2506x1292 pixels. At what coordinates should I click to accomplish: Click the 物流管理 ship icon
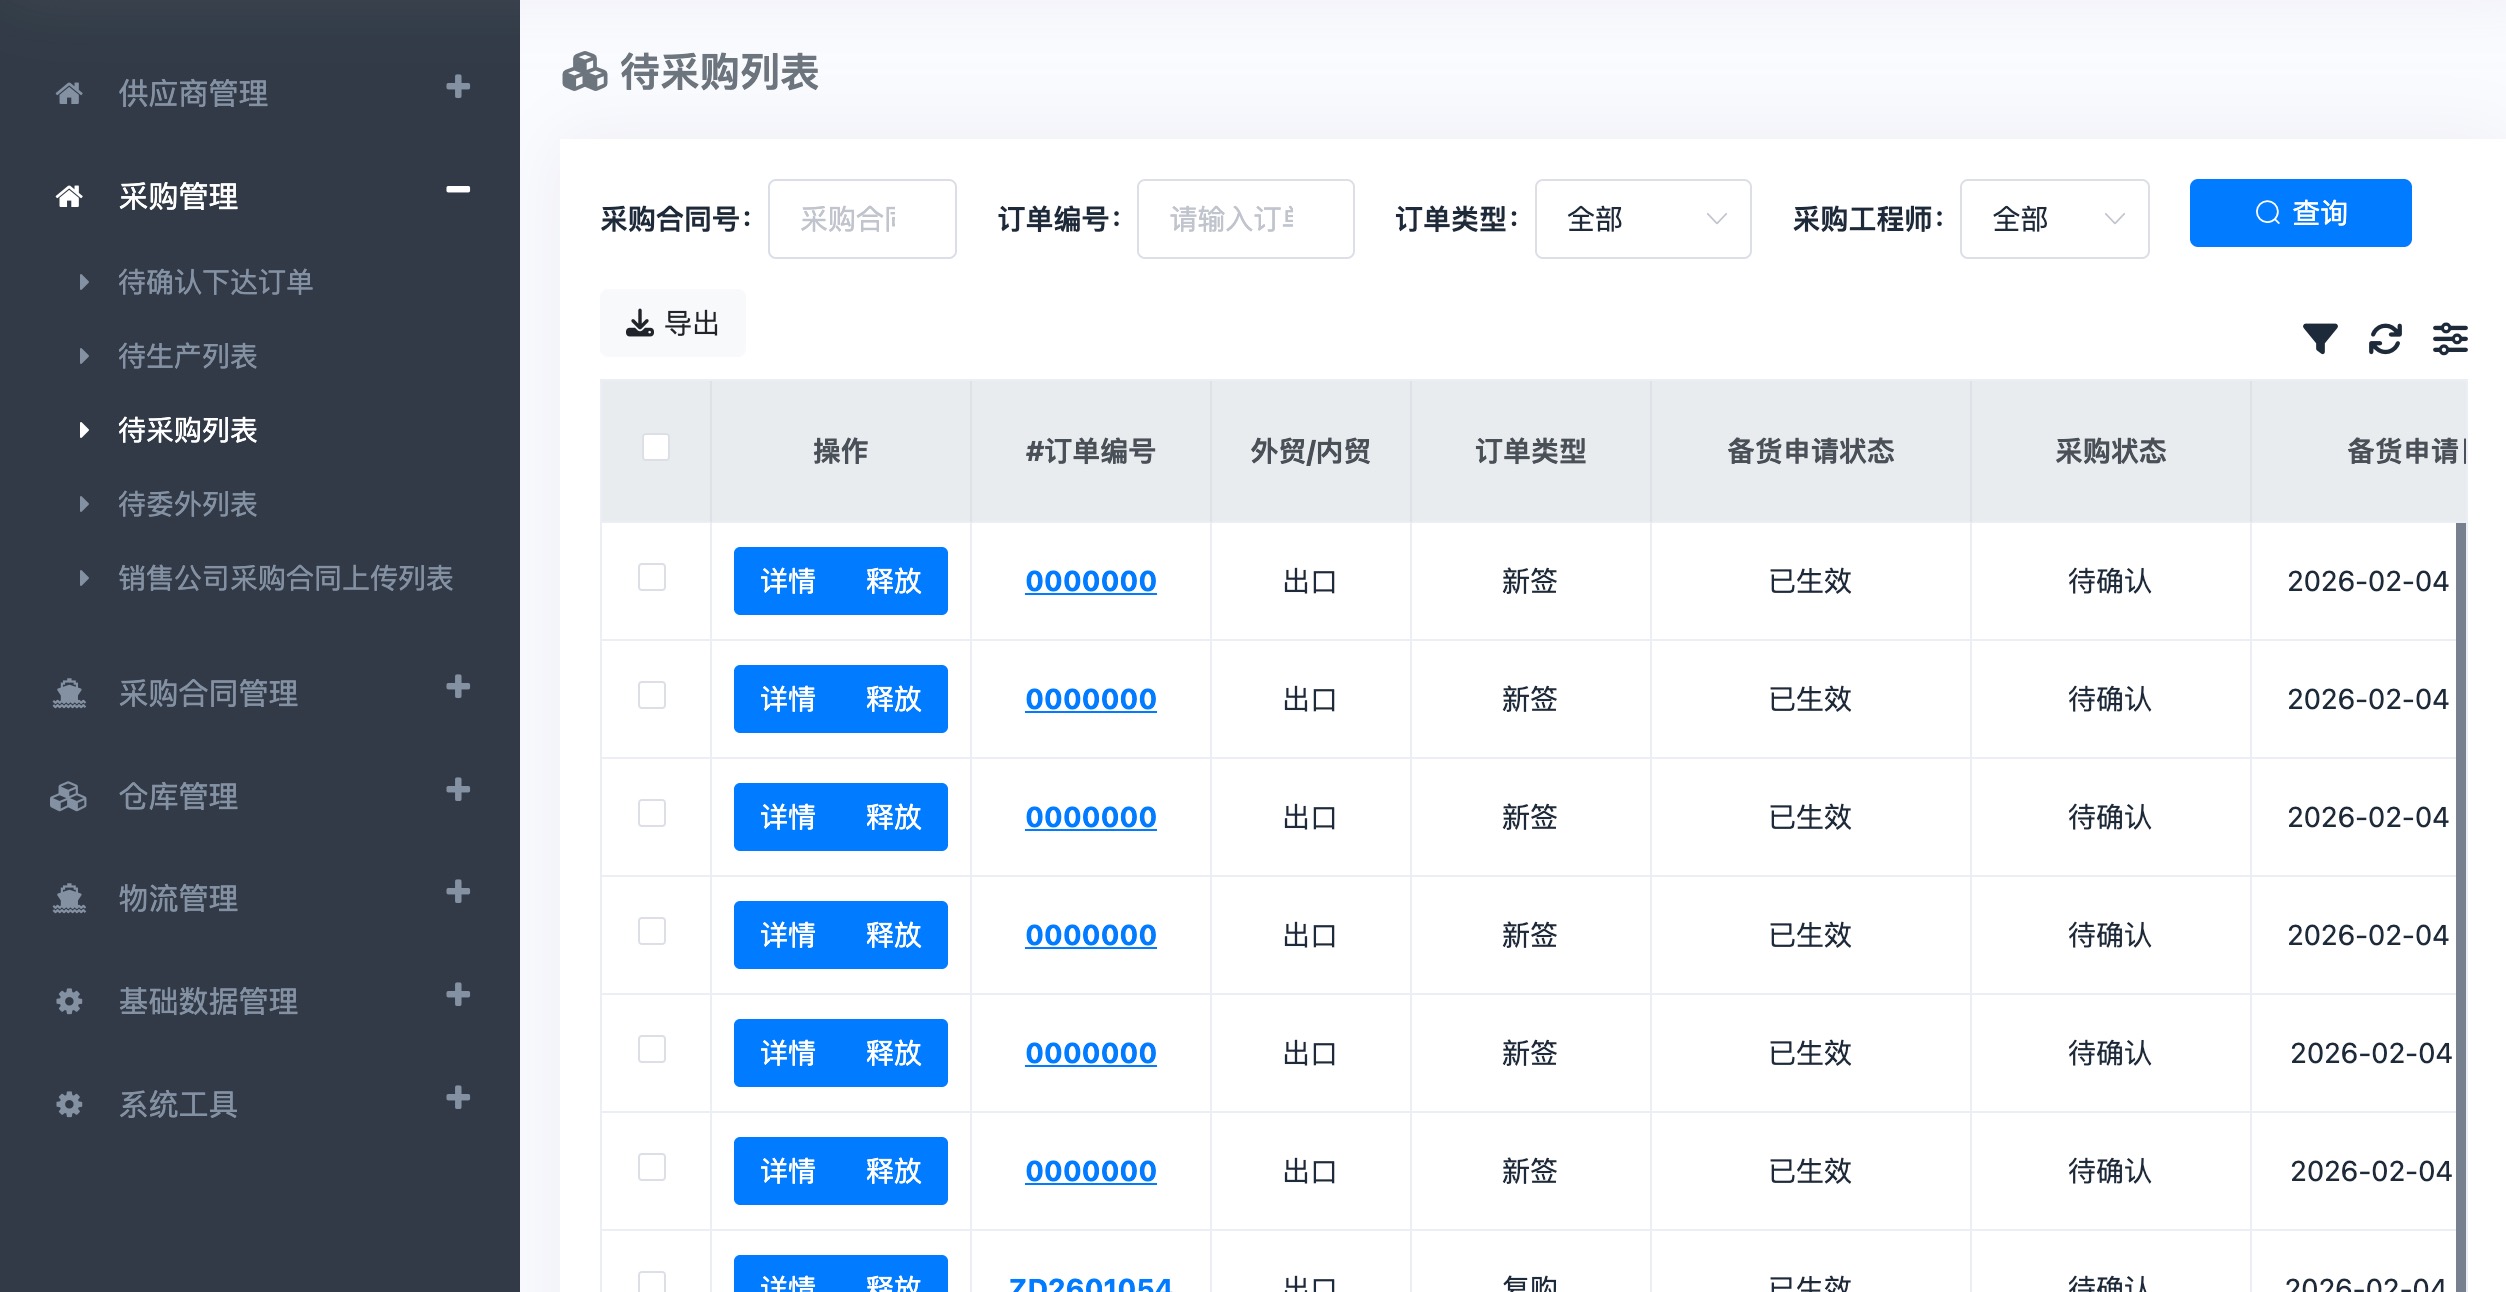pos(69,899)
